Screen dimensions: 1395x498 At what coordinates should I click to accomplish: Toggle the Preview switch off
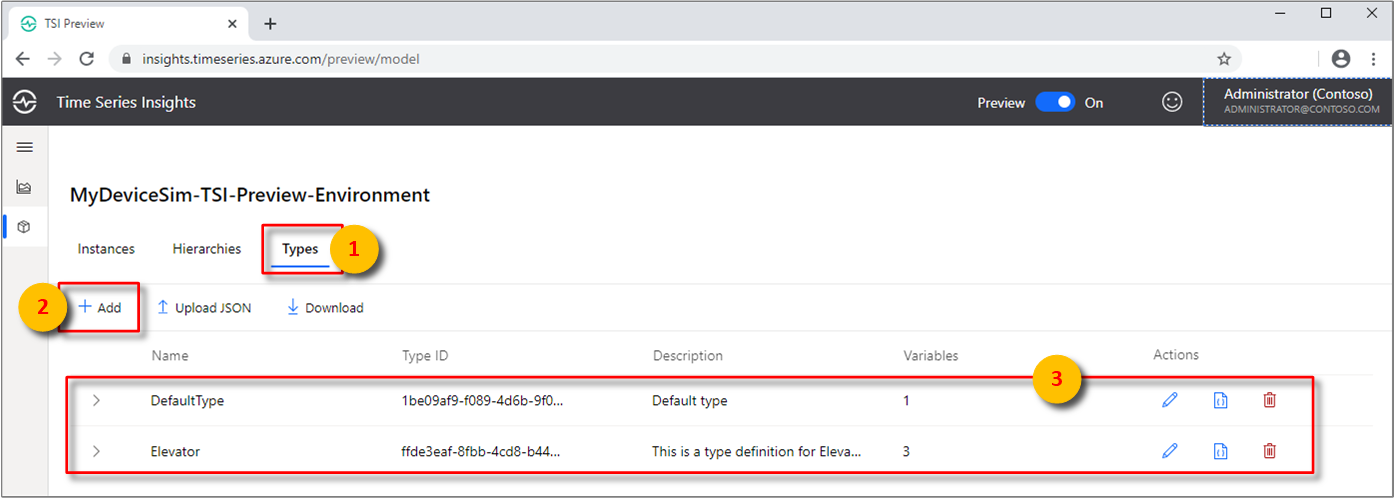1055,102
